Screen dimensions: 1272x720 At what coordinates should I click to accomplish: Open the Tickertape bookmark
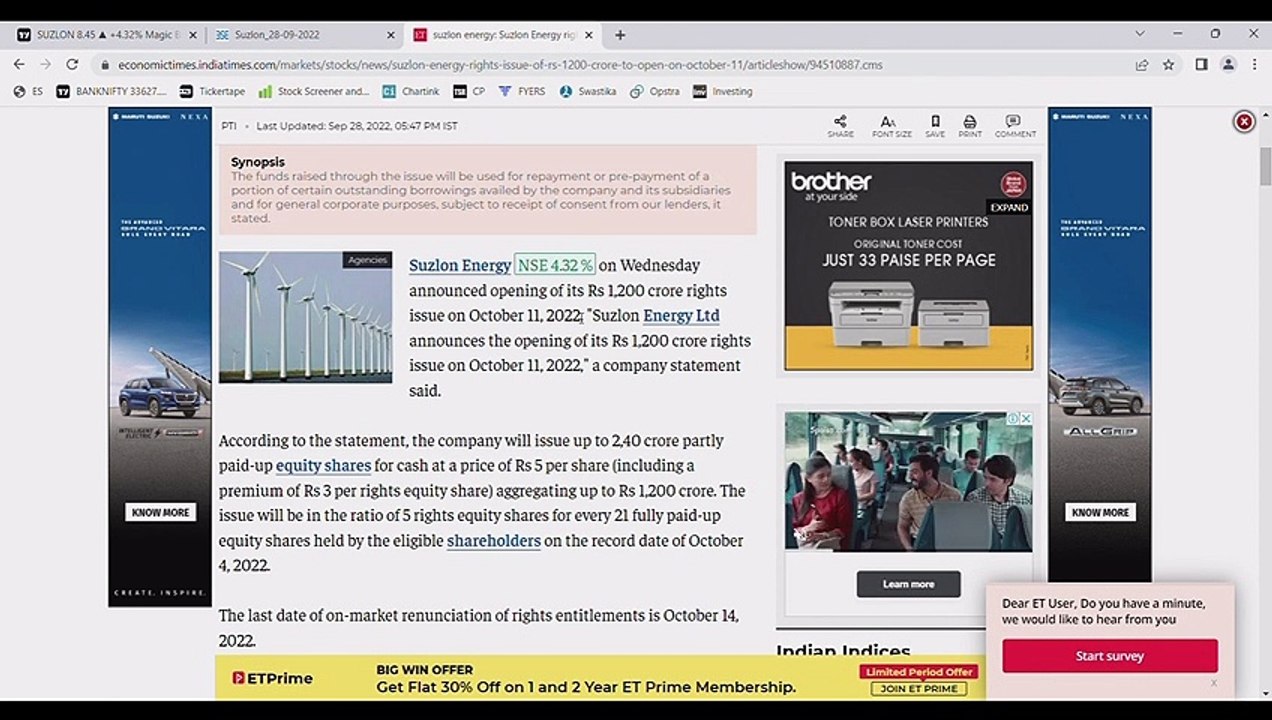point(212,91)
